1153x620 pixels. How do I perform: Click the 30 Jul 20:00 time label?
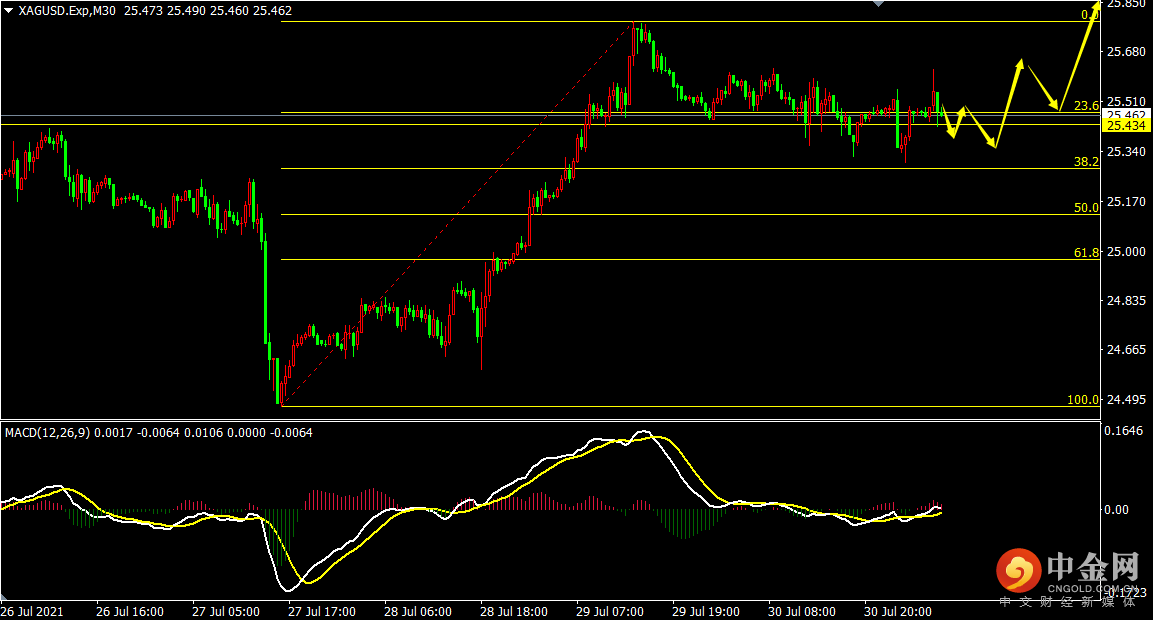tap(898, 612)
